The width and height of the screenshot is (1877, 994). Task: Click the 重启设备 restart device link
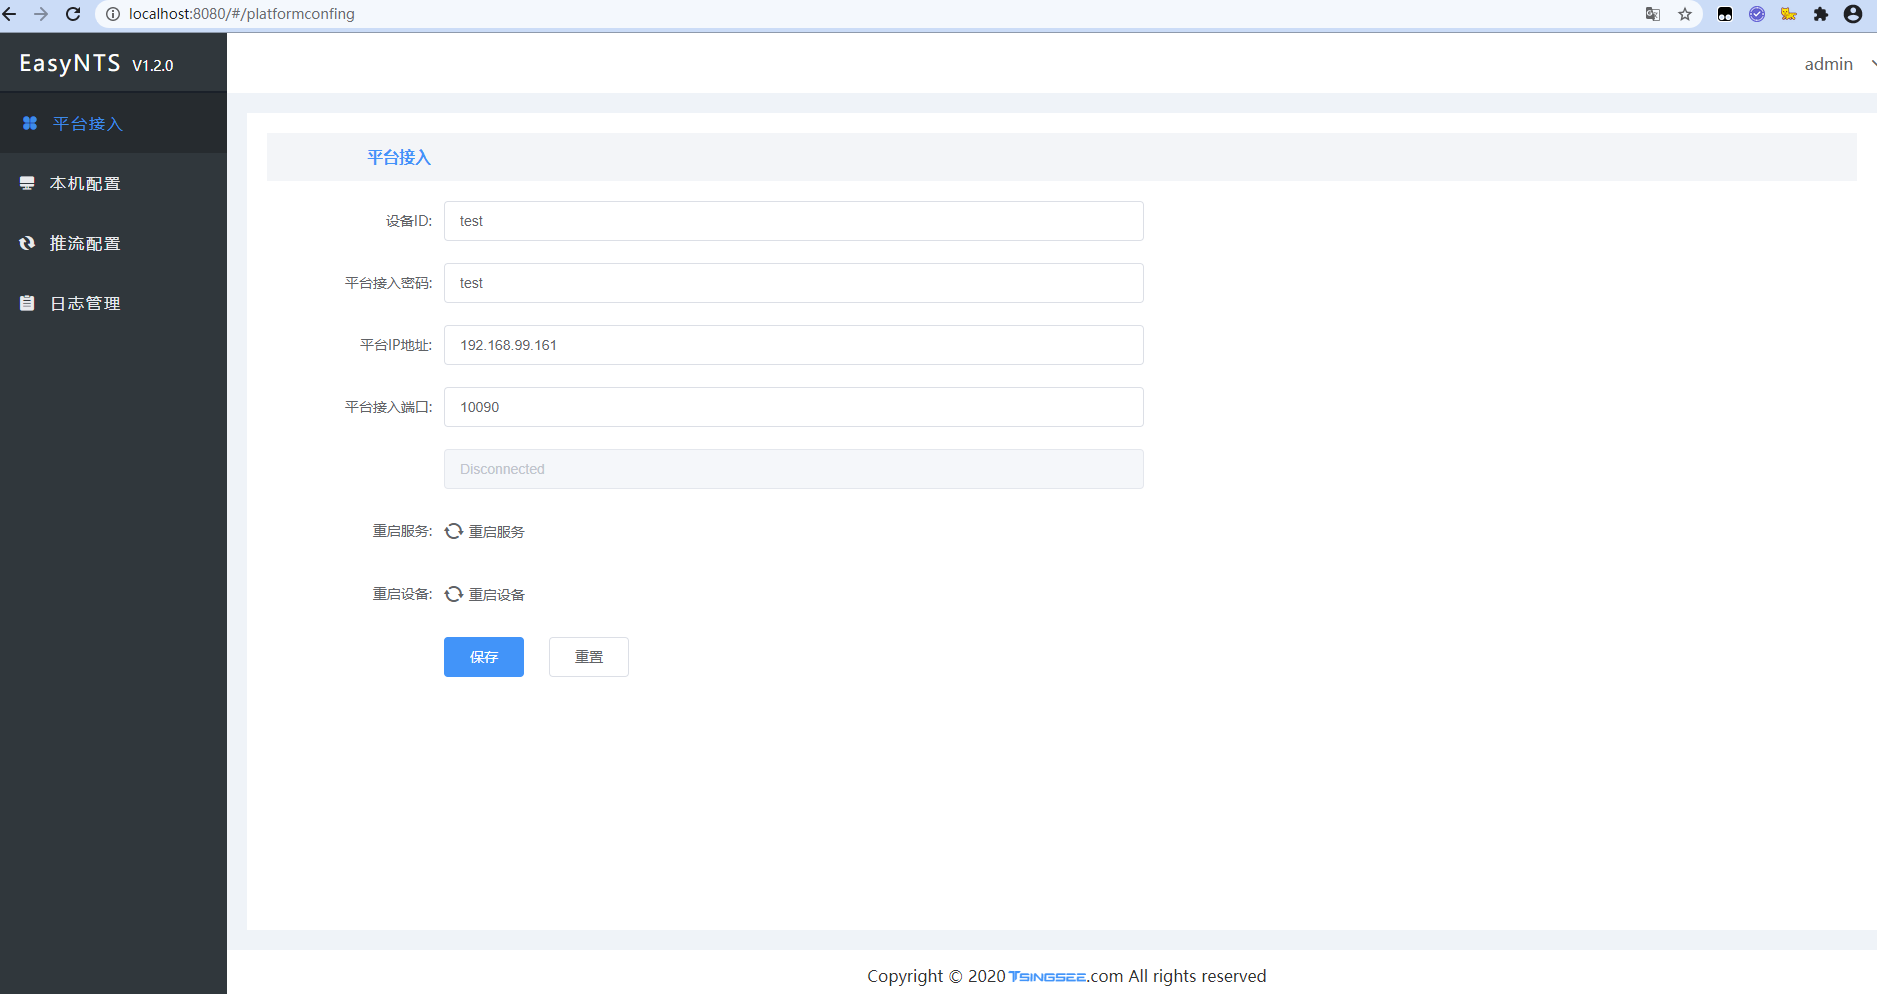[x=485, y=594]
